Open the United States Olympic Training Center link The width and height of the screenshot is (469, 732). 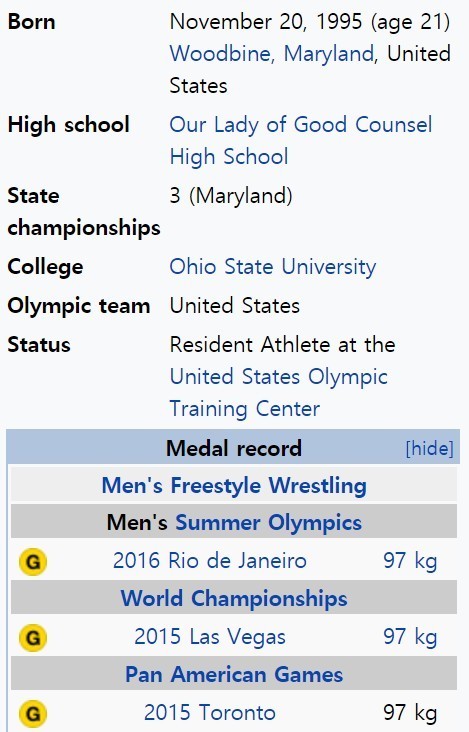click(x=279, y=393)
